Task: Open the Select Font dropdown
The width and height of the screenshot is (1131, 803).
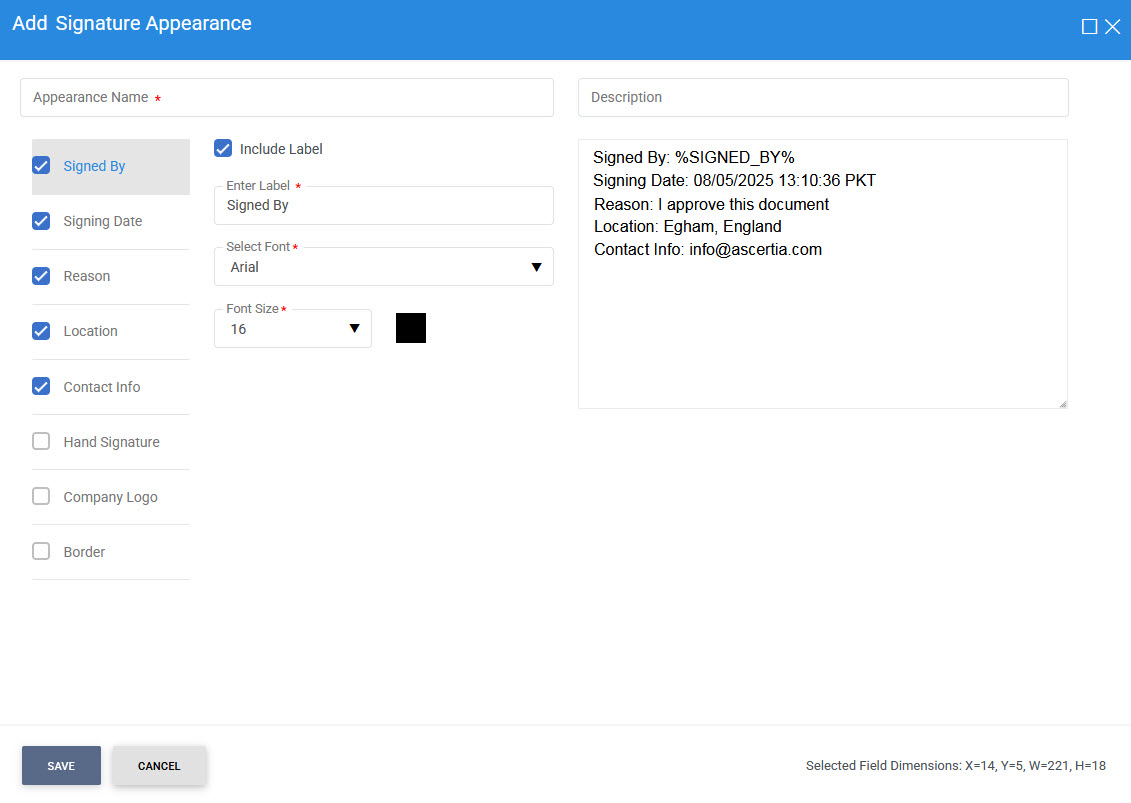Action: [x=383, y=267]
